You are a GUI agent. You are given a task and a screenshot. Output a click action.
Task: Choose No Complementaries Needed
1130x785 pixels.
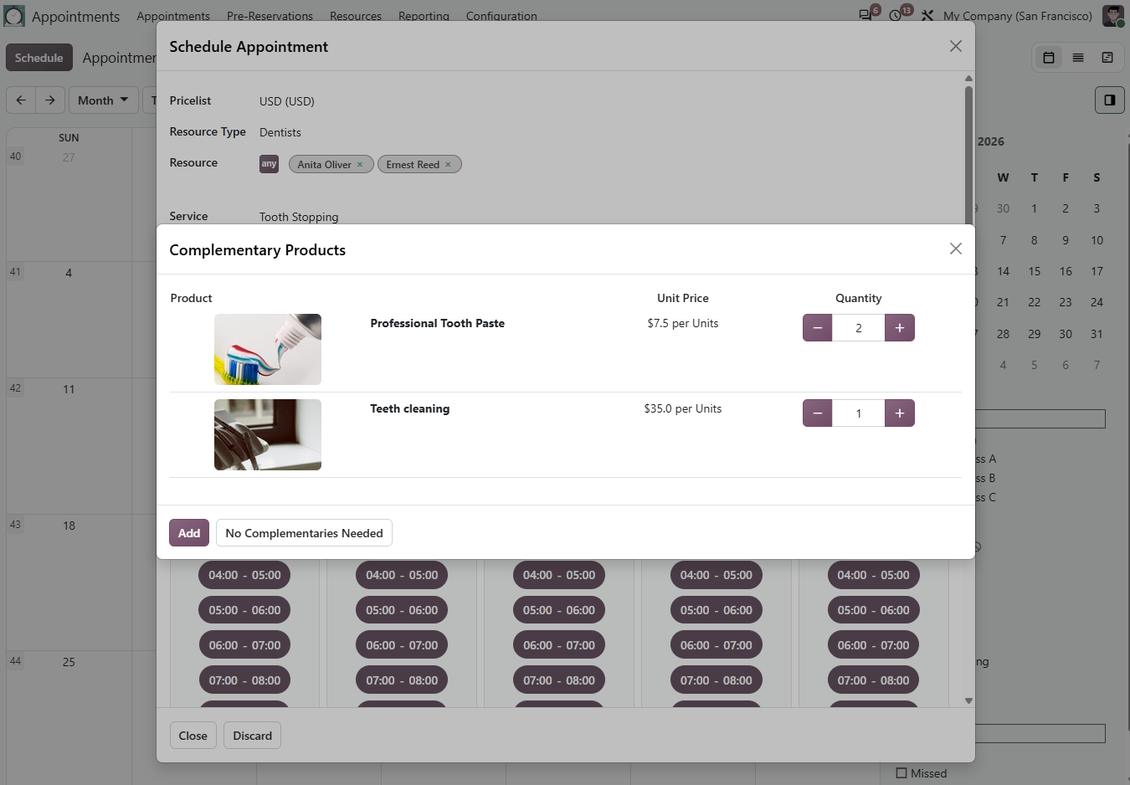(x=304, y=533)
